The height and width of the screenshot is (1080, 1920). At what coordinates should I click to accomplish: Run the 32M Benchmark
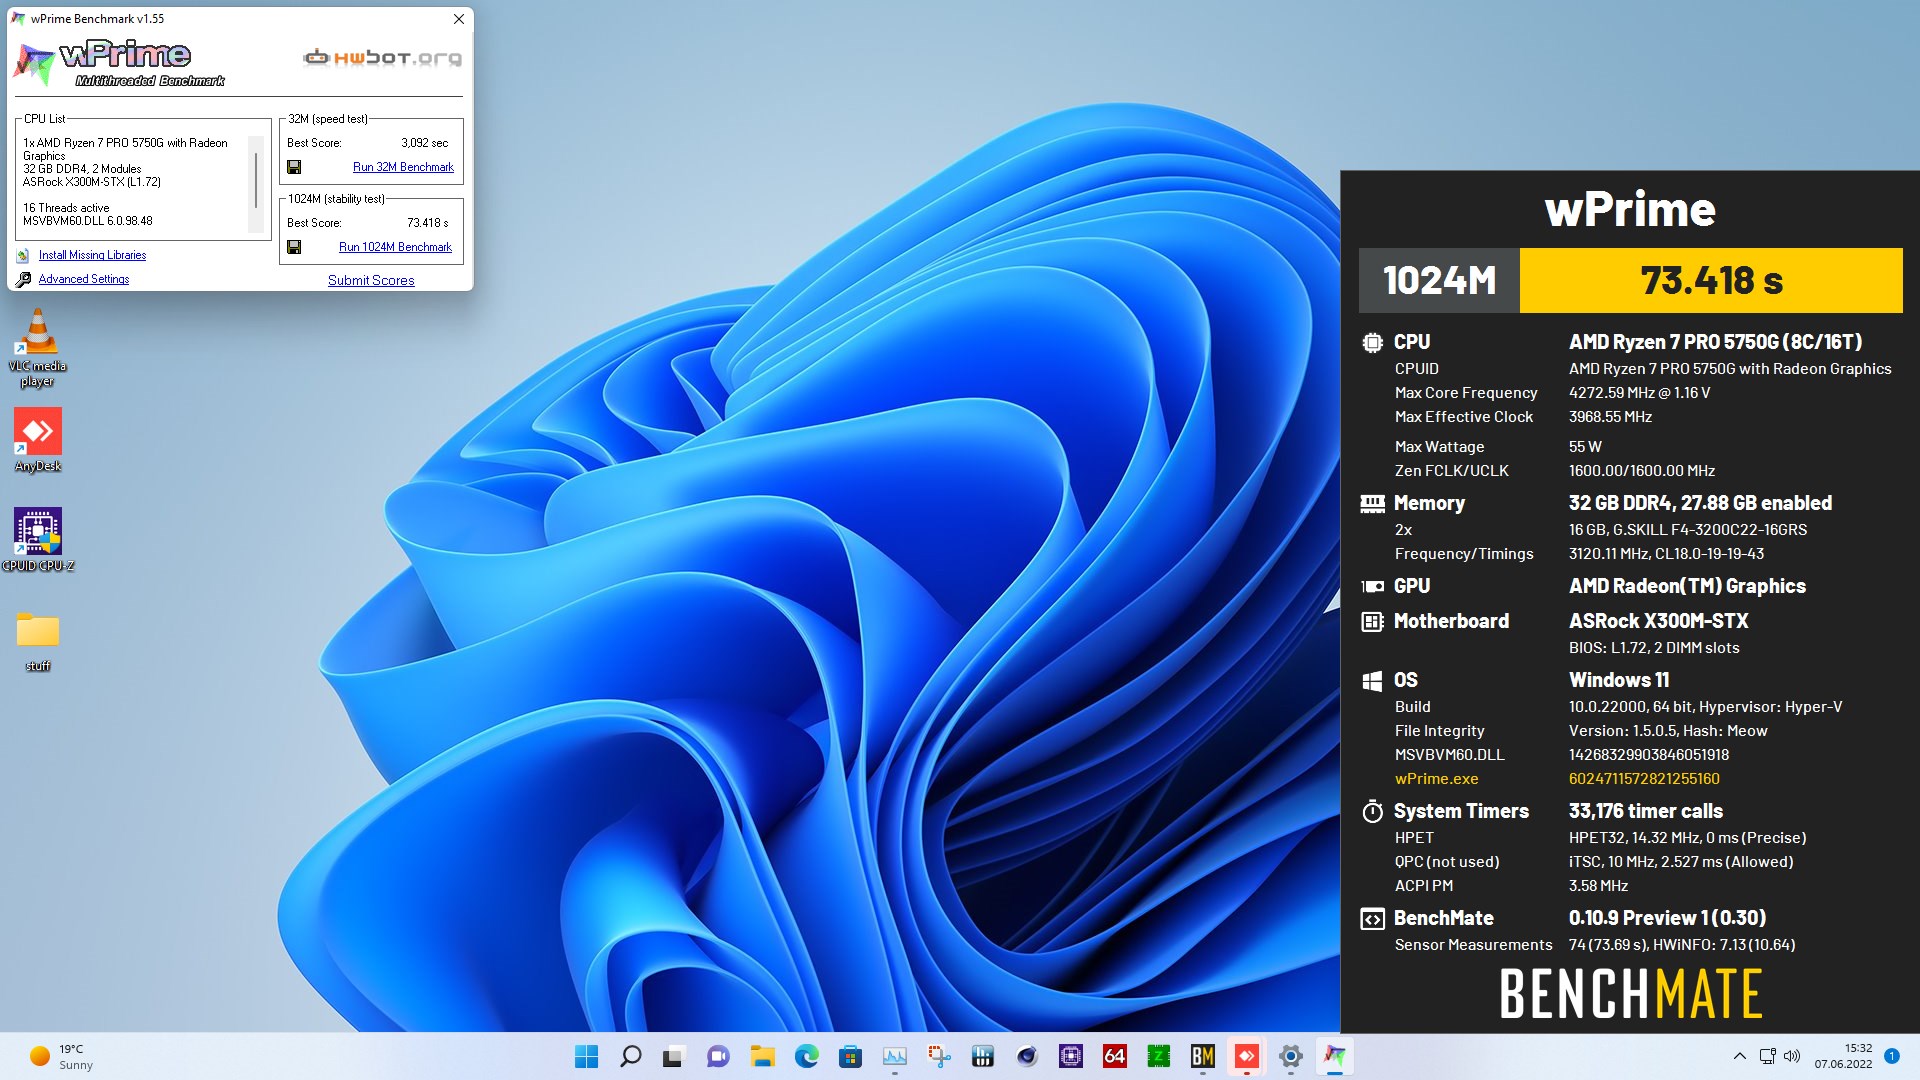[x=403, y=167]
